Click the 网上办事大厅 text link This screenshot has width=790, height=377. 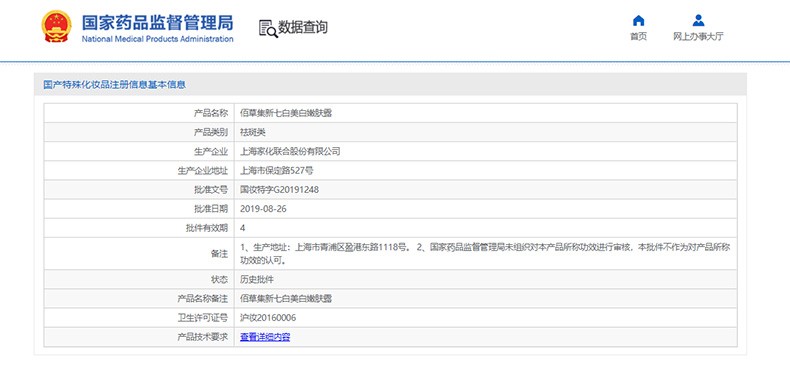click(x=698, y=36)
